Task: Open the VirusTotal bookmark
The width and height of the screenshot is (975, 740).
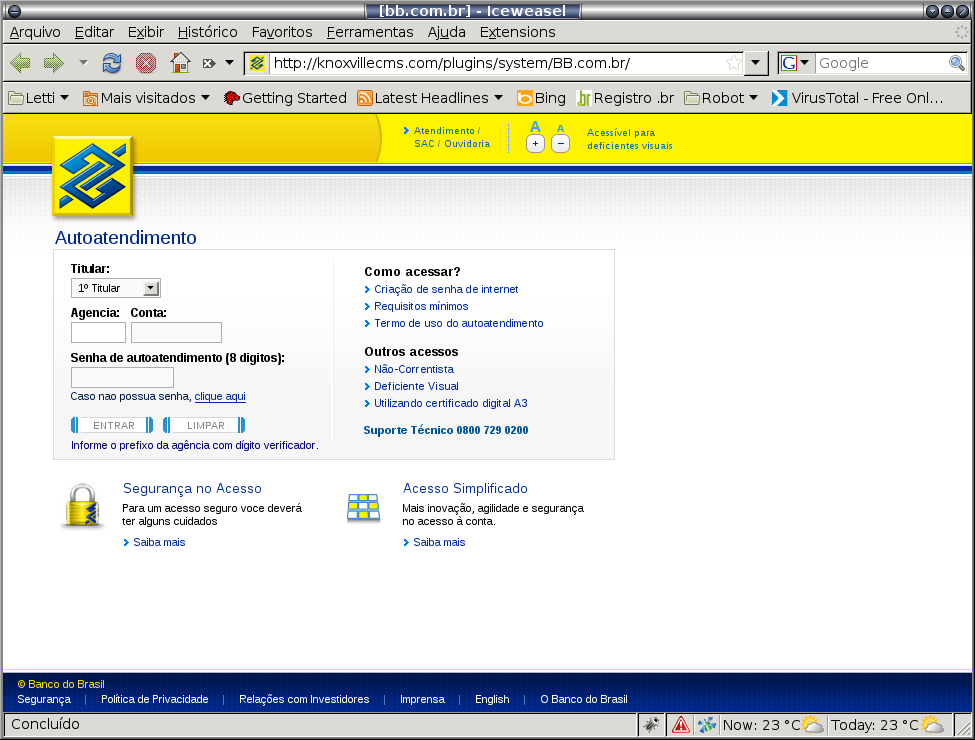Action: 857,98
